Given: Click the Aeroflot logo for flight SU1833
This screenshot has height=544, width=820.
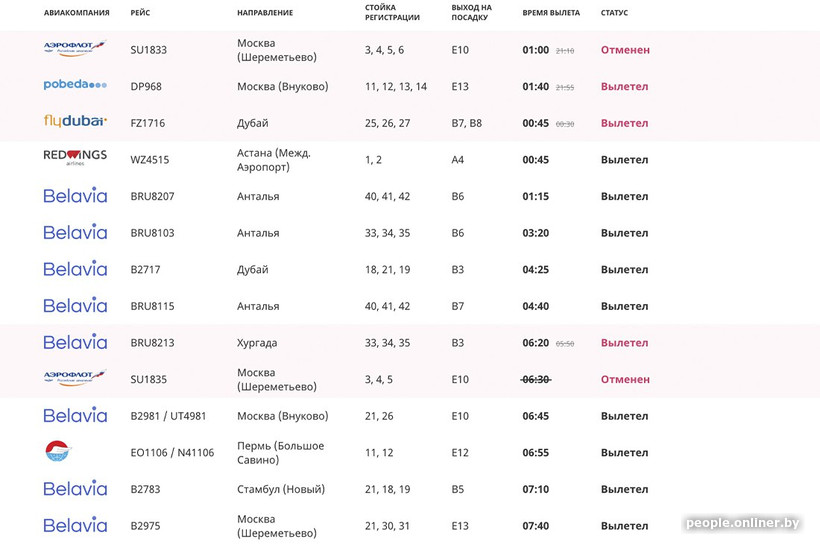Looking at the screenshot, I should pos(75,49).
